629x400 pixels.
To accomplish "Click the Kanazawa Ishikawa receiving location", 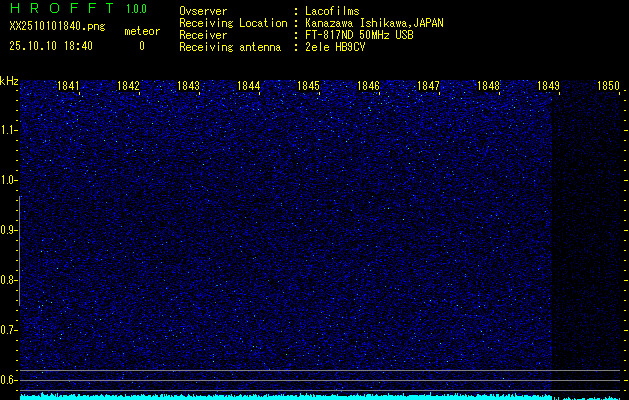I will 375,23.
